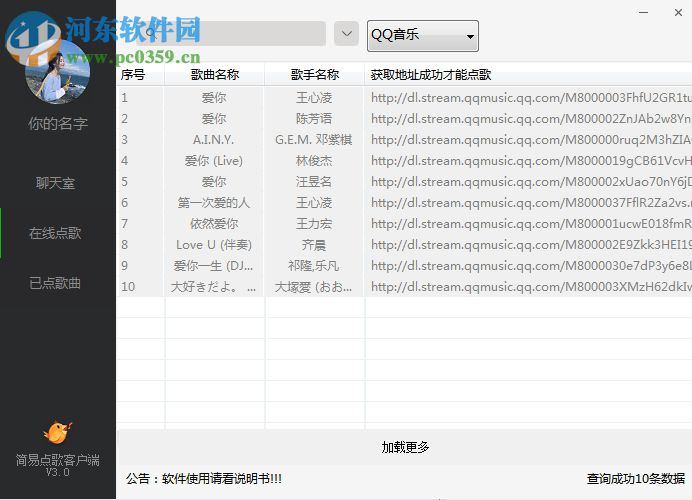The width and height of the screenshot is (692, 500).
Task: Click the 简易点歌客户端 app title label
Action: tap(58, 460)
